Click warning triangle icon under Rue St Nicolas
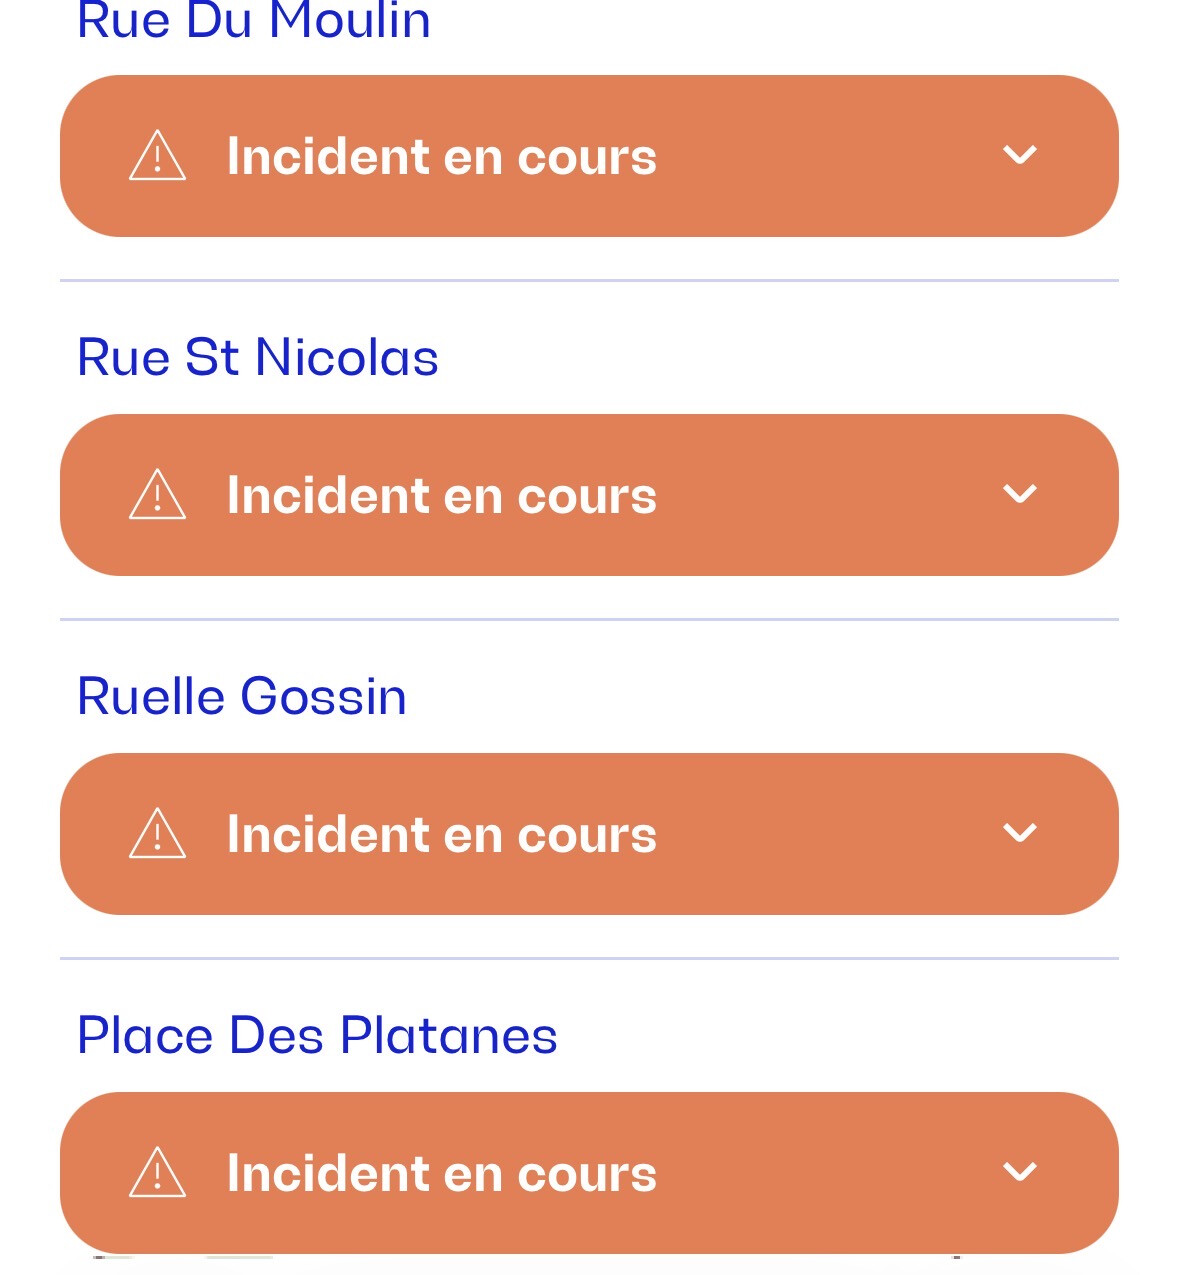This screenshot has height=1275, width=1179. 157,496
